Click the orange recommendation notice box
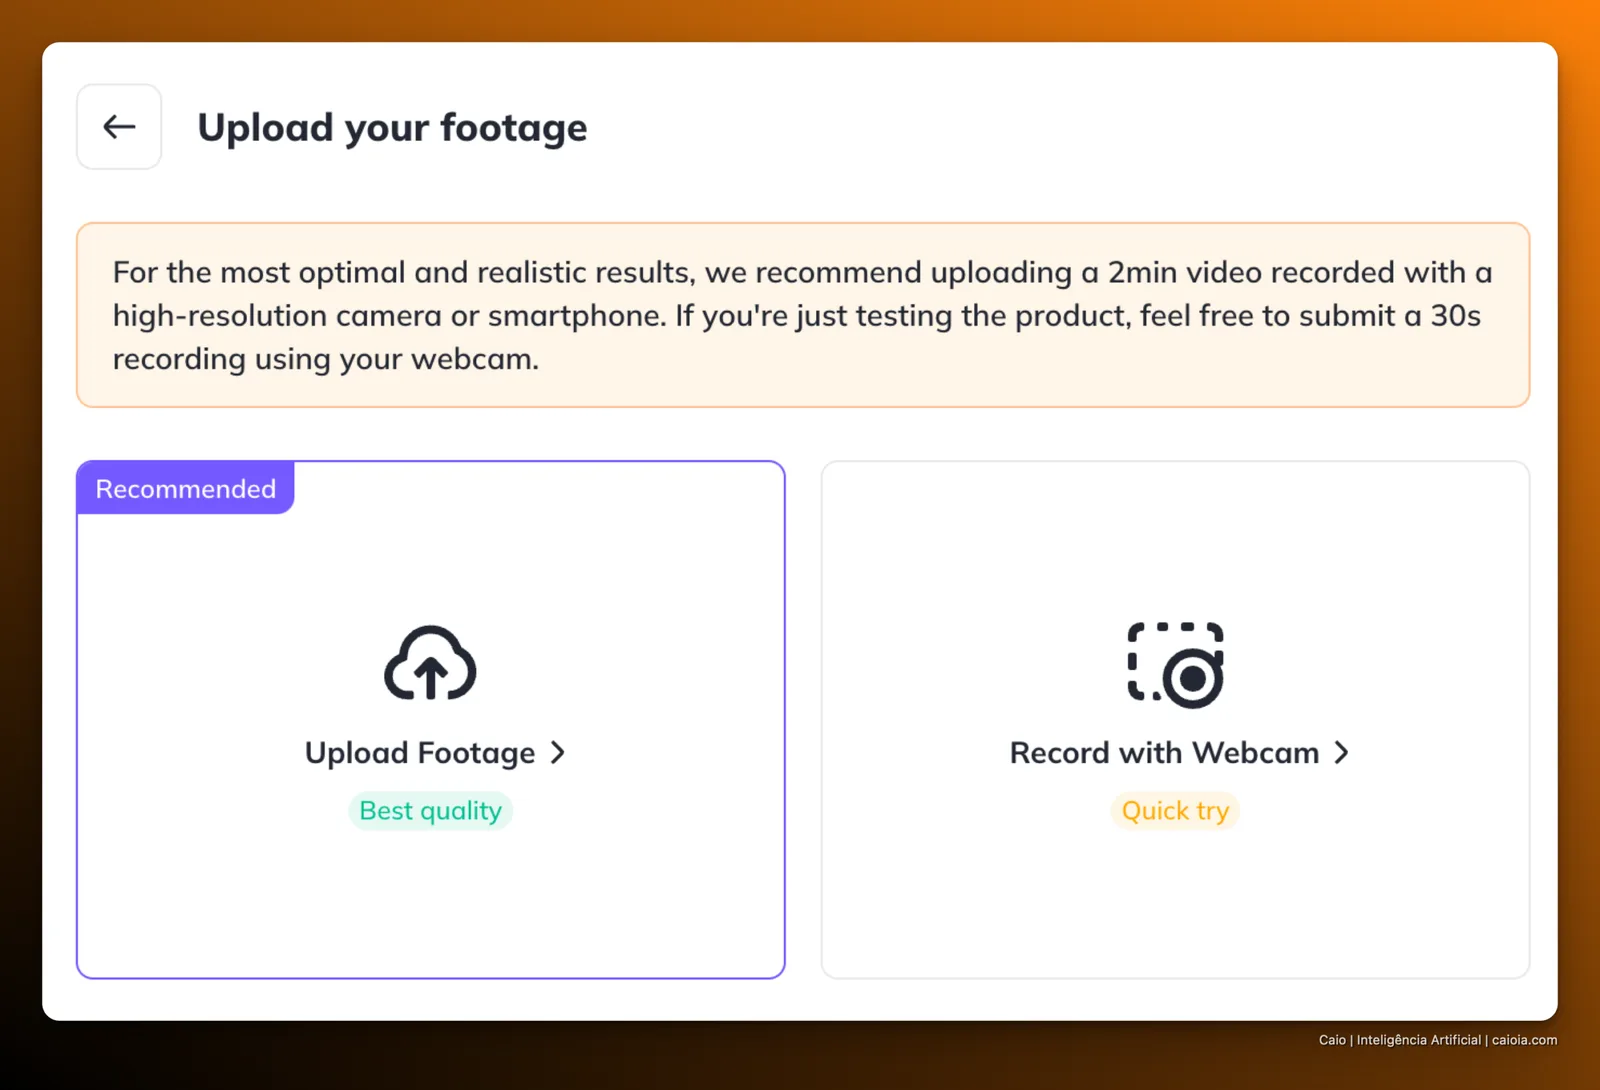The height and width of the screenshot is (1090, 1600). 803,315
